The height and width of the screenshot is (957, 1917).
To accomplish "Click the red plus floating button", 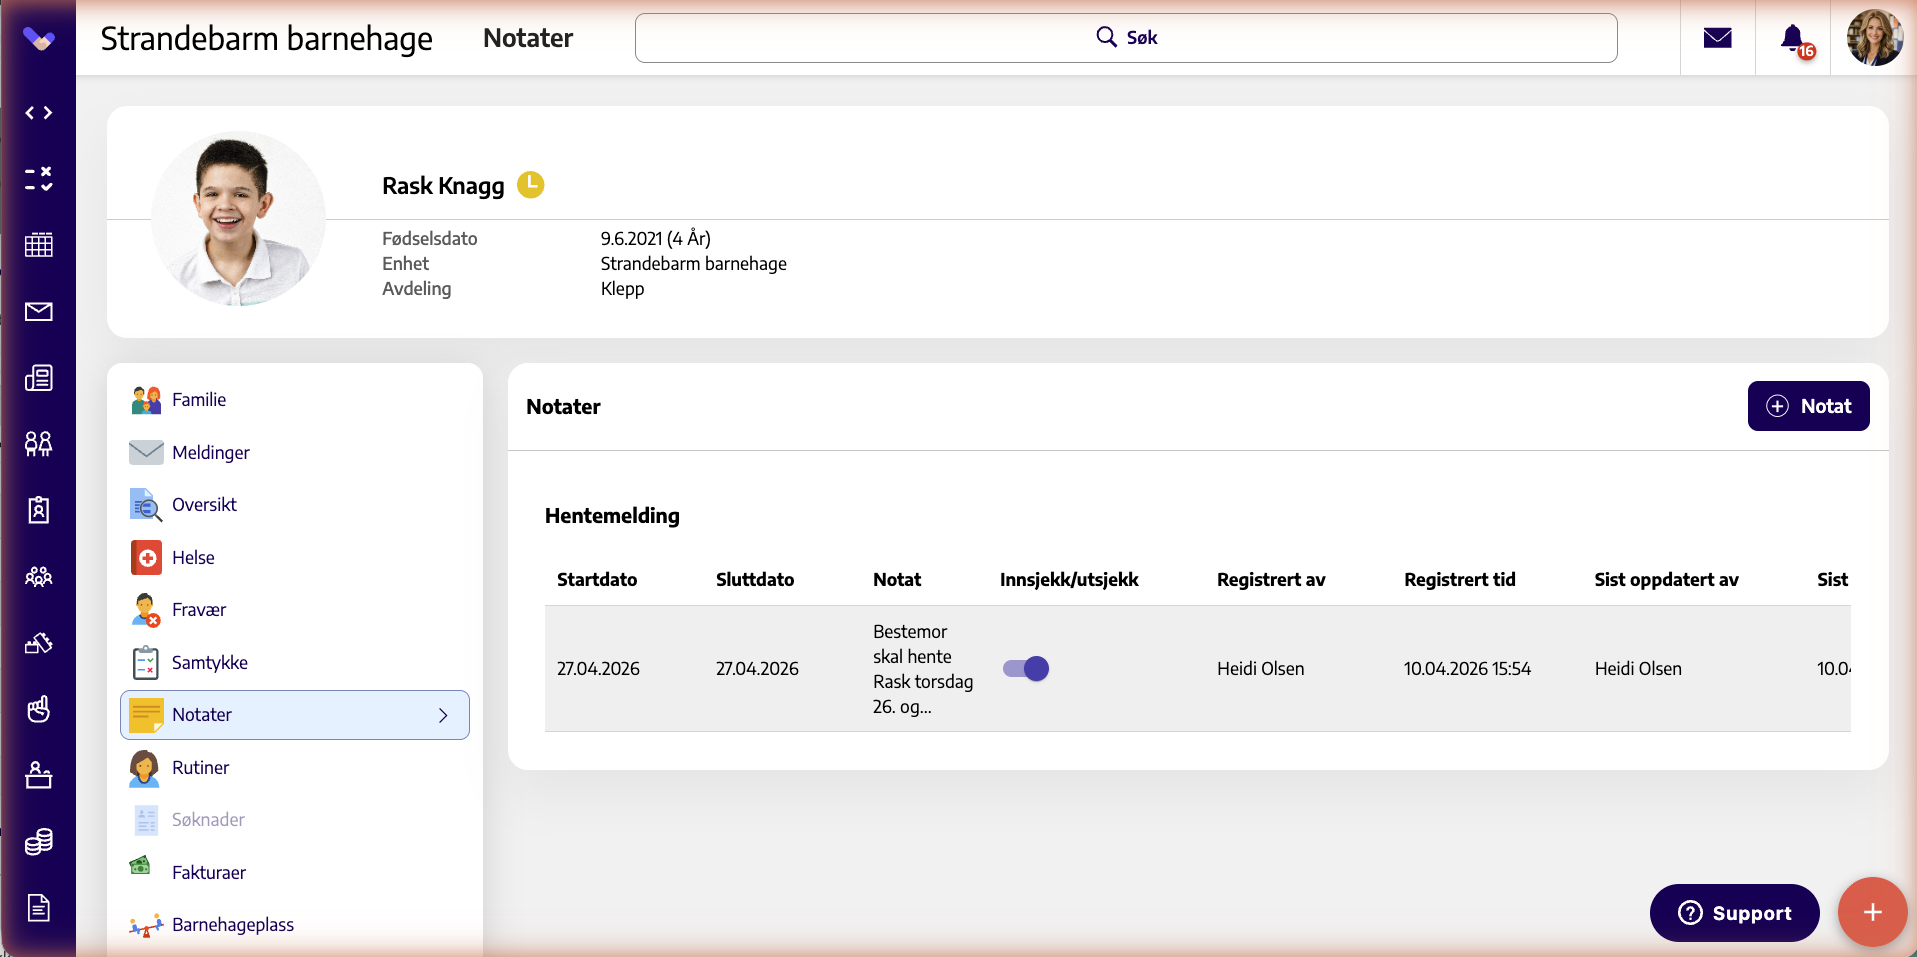I will pos(1872,912).
